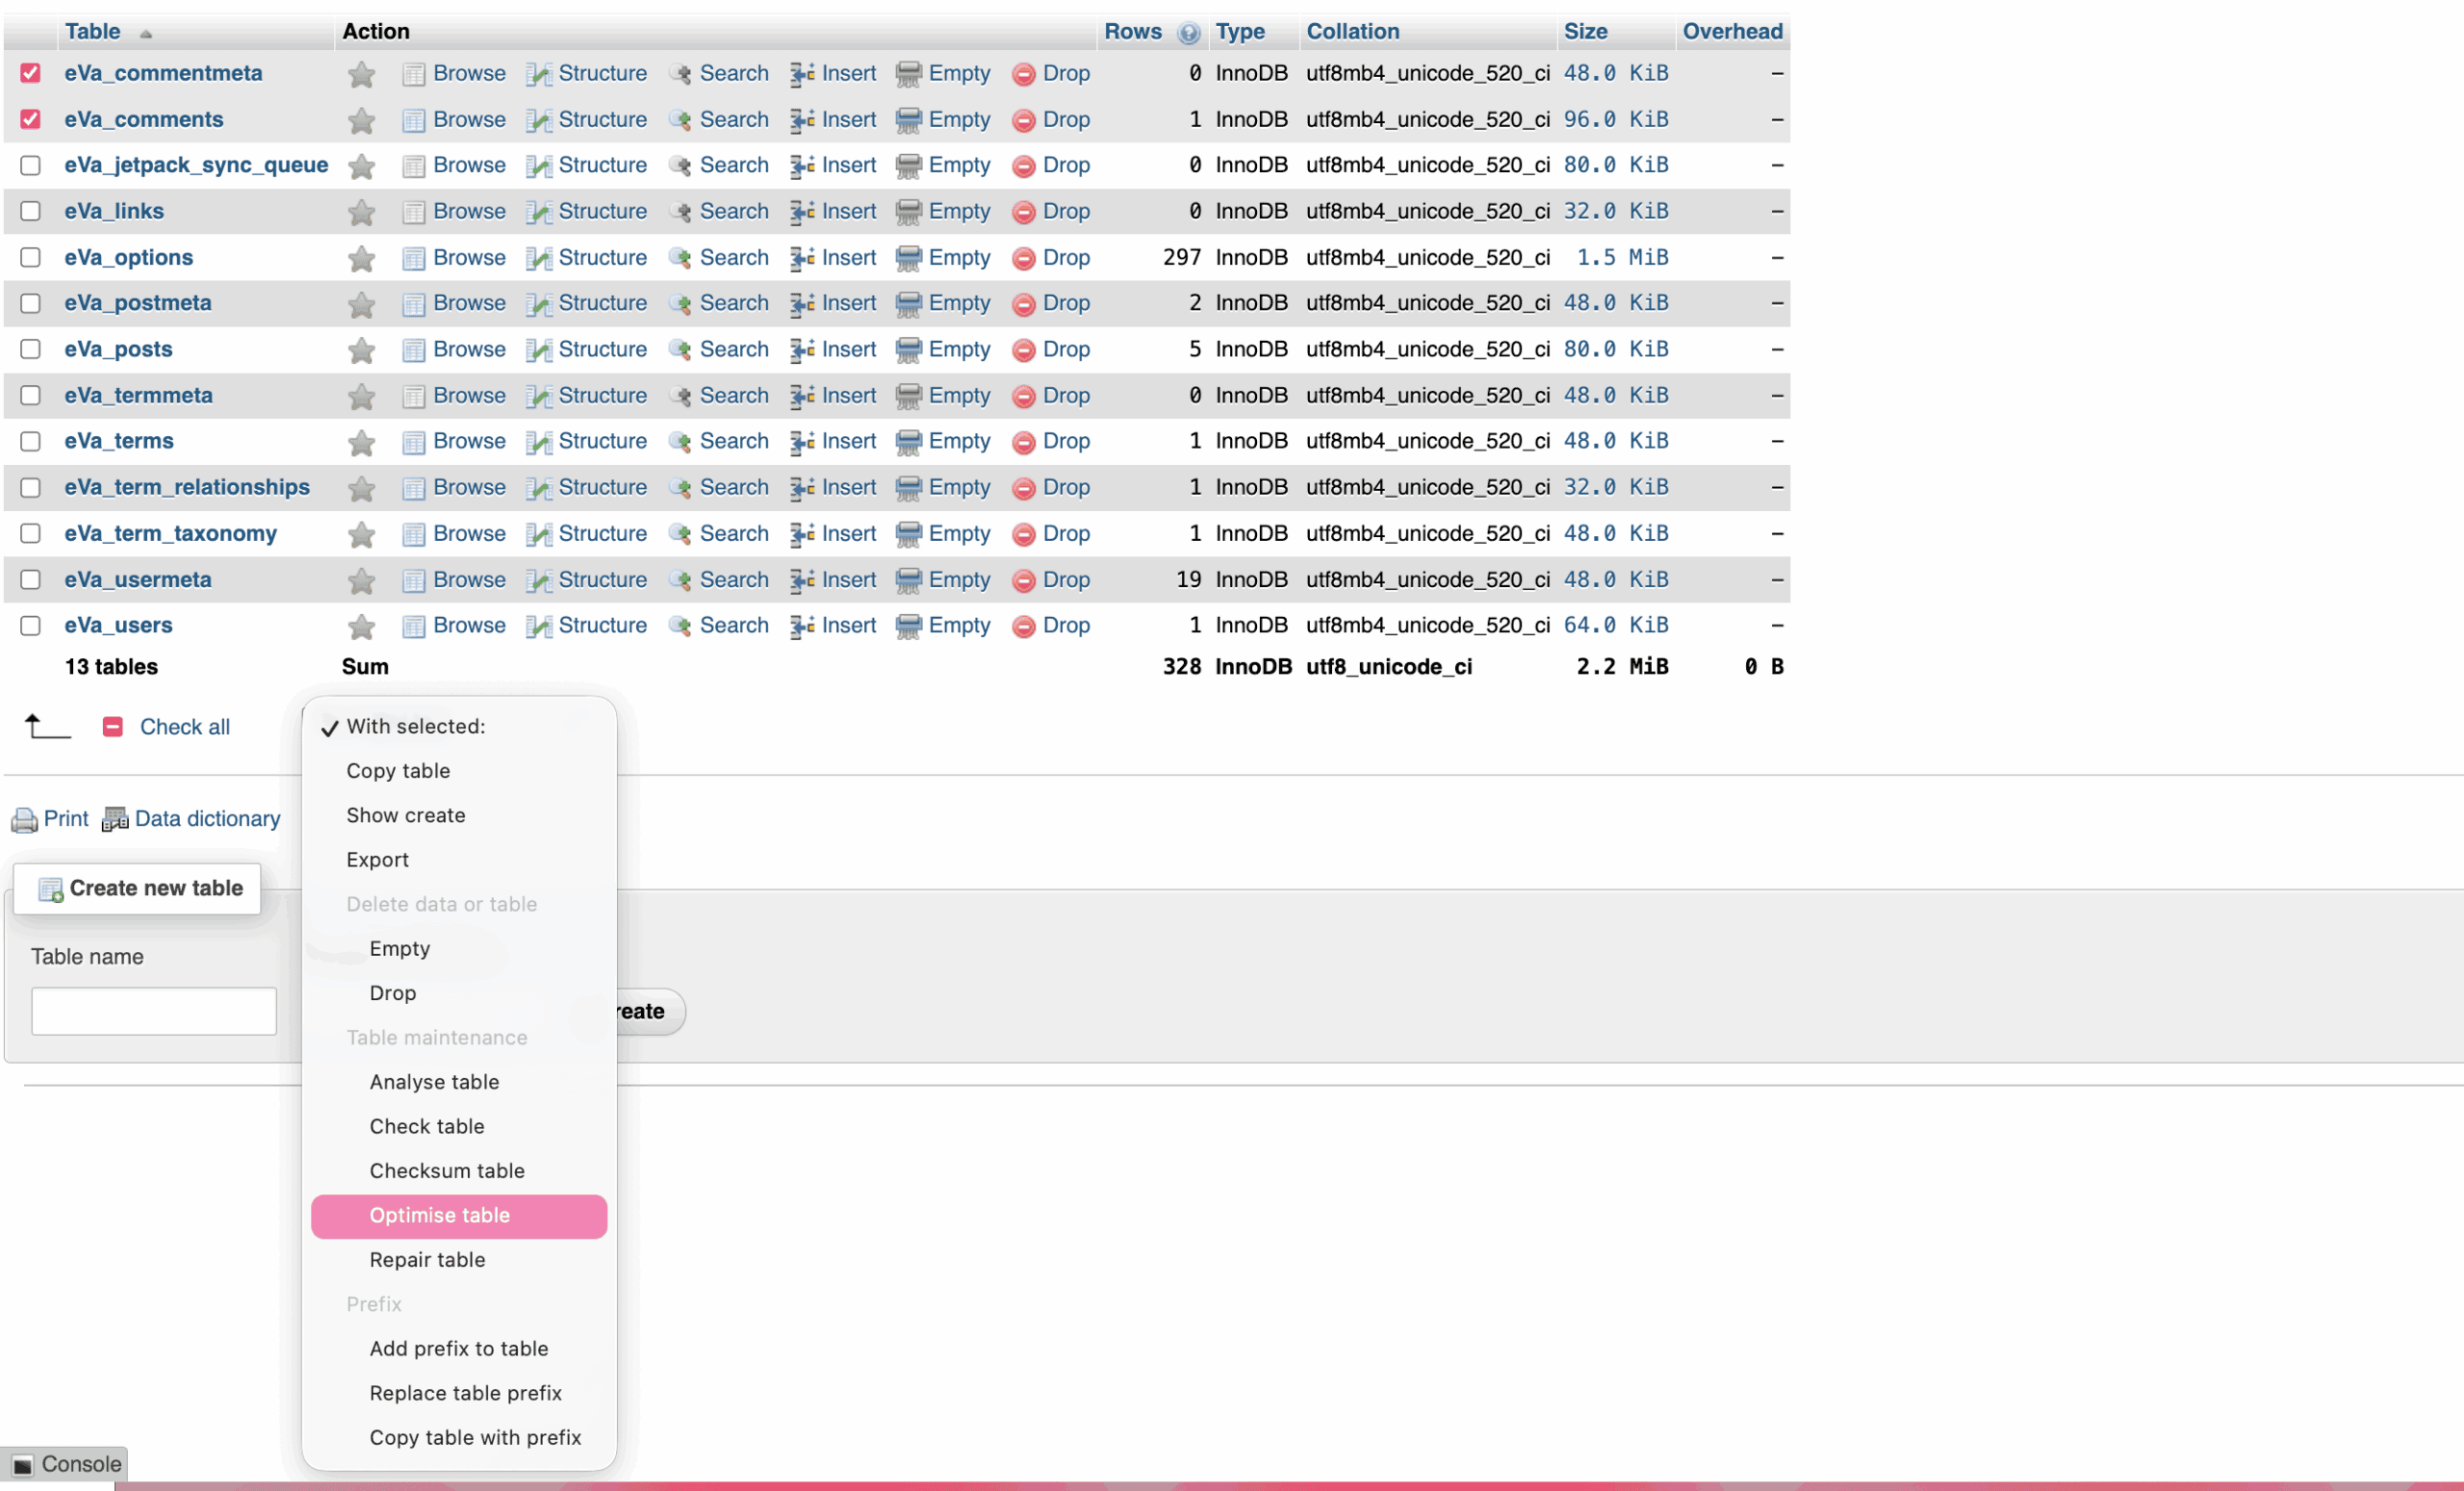
Task: Click Browse icon in eVa_comments row
Action: click(x=413, y=121)
